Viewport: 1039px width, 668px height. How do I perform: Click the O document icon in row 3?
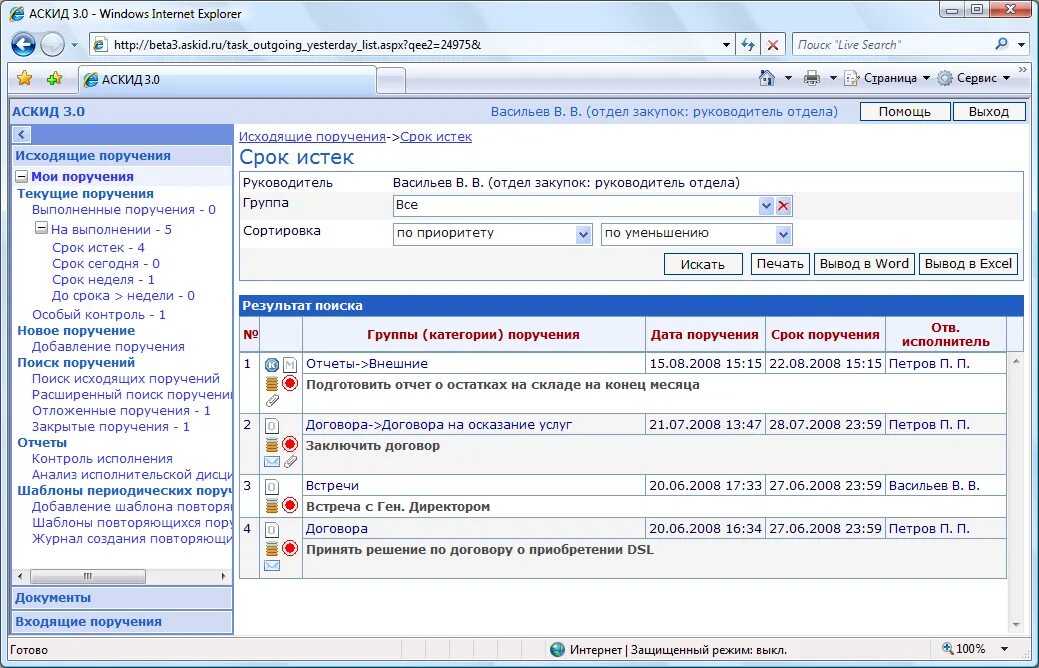(x=272, y=486)
